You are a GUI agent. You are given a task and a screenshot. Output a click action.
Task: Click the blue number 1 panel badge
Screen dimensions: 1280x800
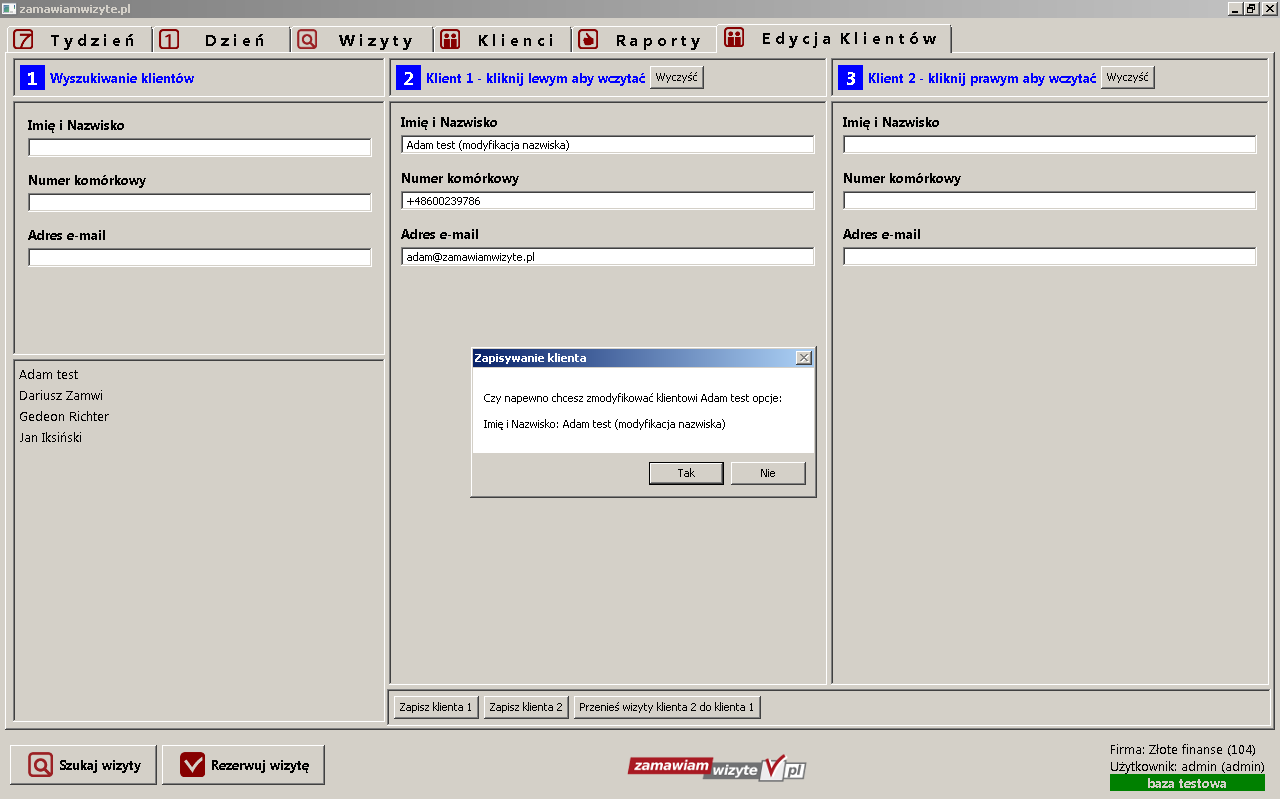point(33,78)
